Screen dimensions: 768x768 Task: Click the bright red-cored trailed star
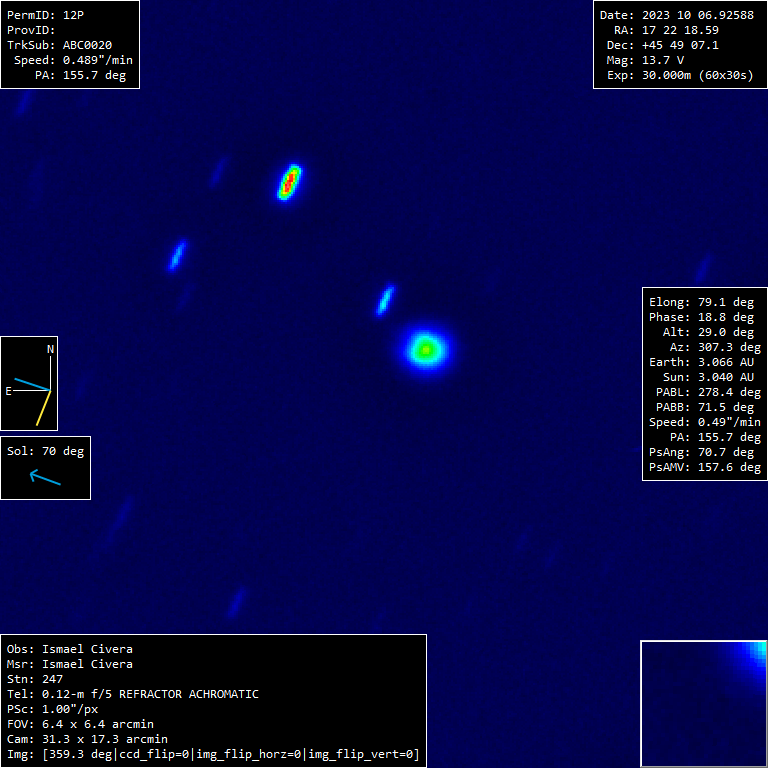(289, 182)
